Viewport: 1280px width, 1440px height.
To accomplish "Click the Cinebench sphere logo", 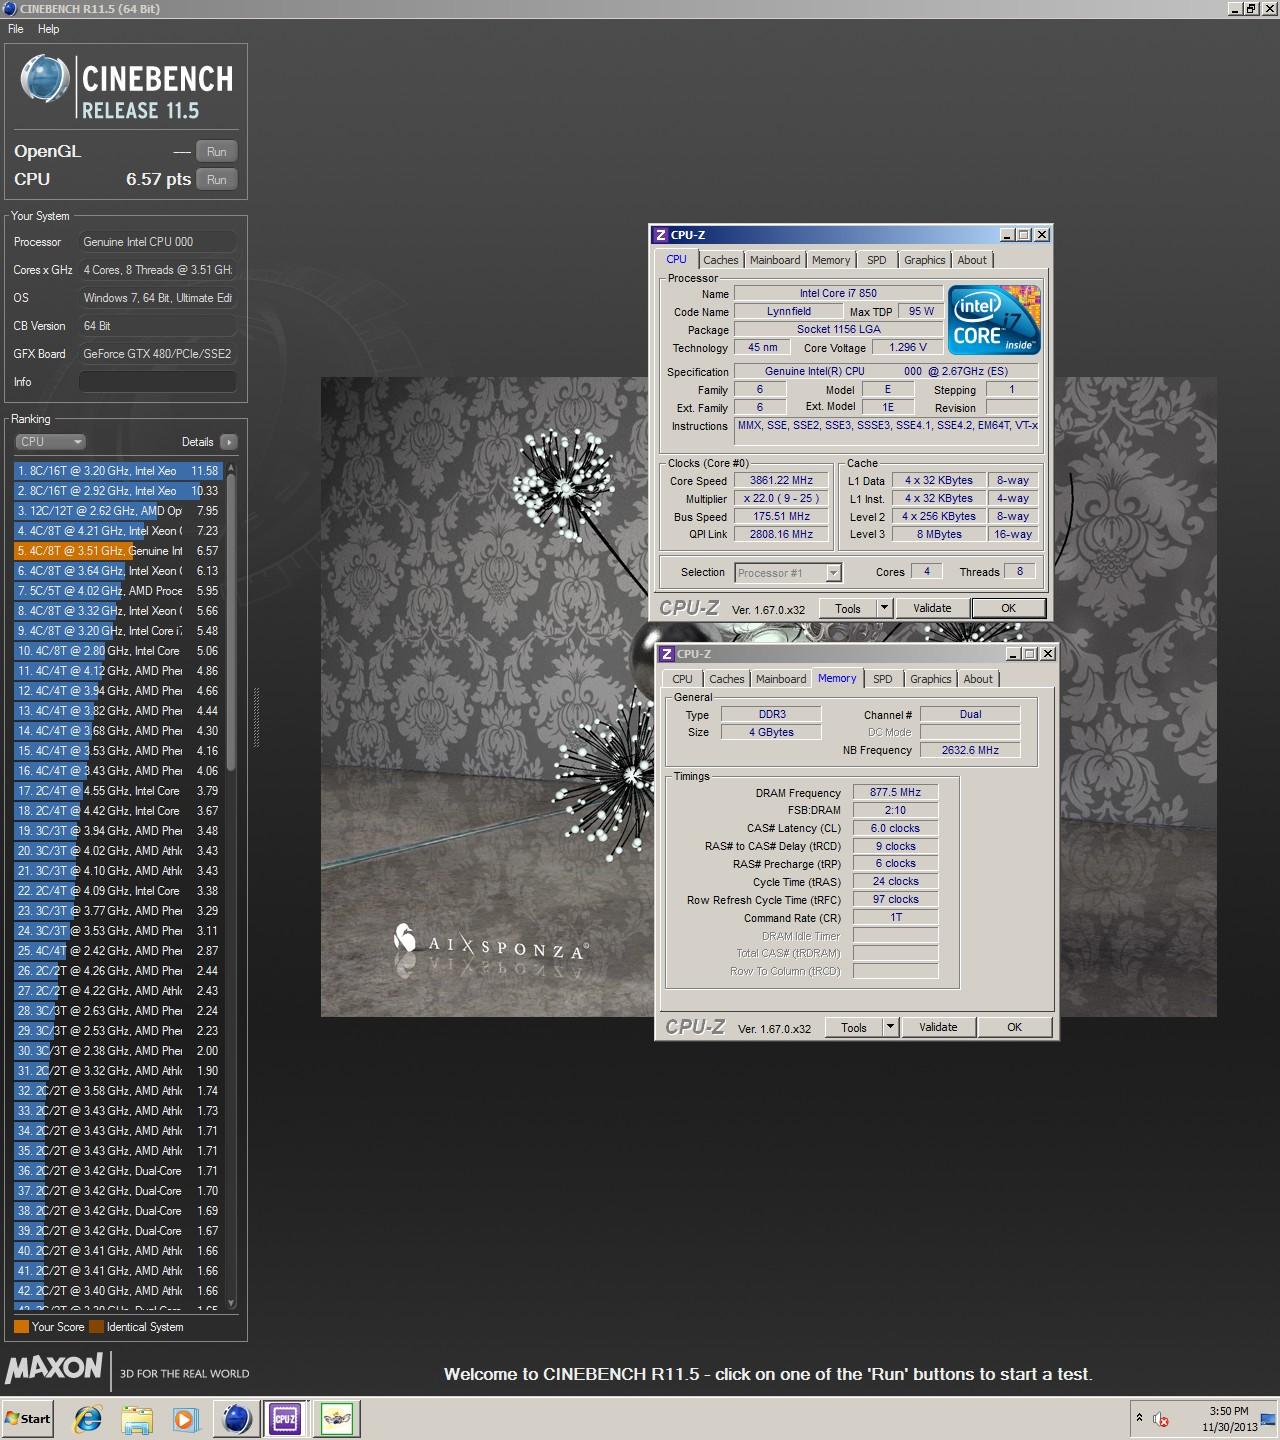I will pyautogui.click(x=46, y=79).
